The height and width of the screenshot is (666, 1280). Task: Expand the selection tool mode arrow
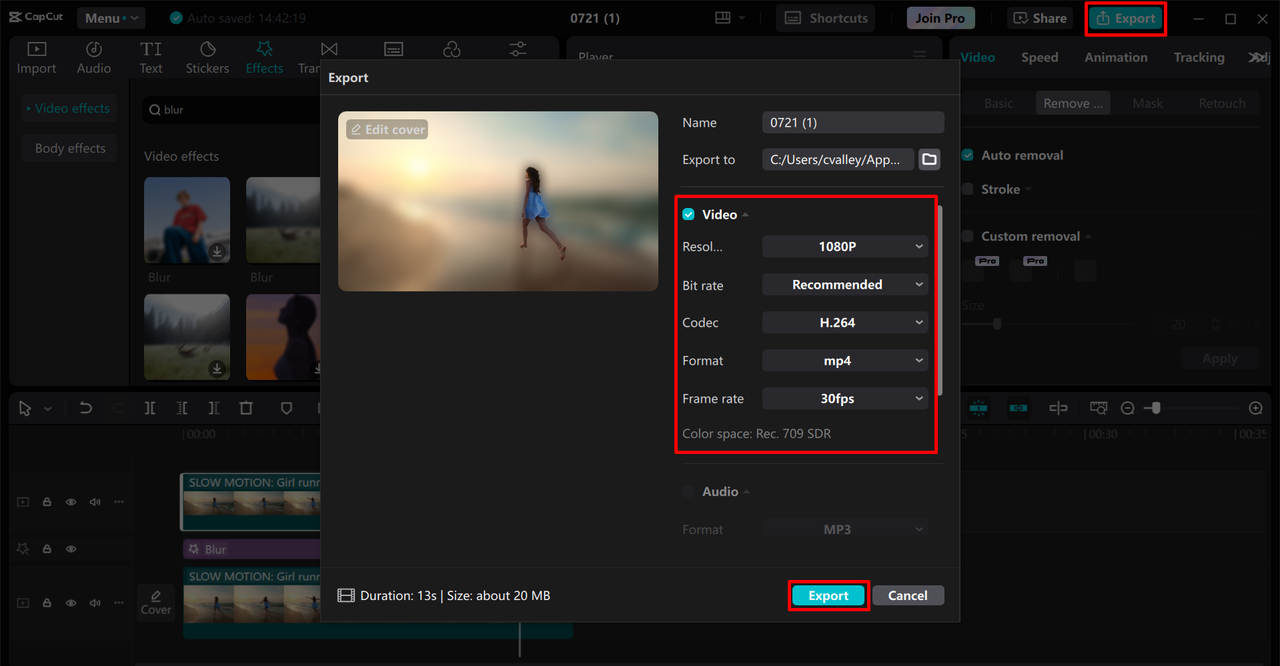tap(48, 409)
